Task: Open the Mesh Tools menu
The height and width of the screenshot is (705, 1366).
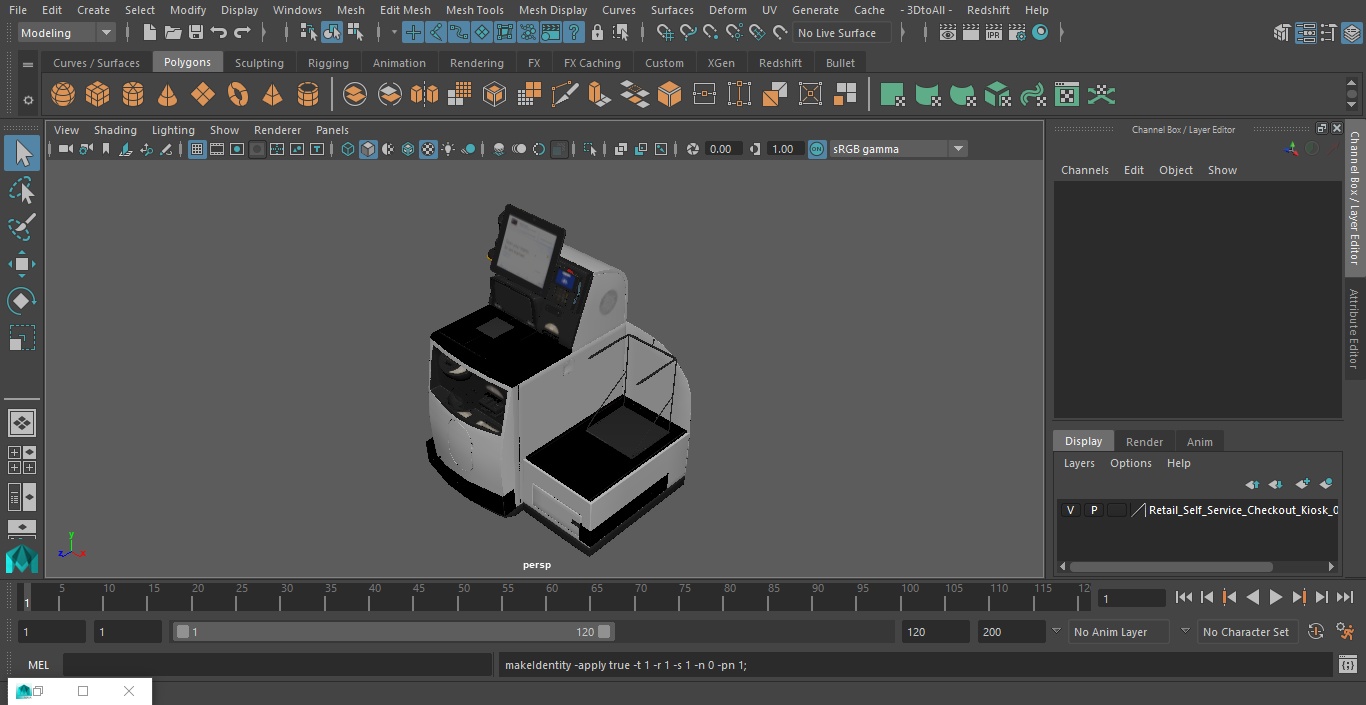Action: [474, 10]
